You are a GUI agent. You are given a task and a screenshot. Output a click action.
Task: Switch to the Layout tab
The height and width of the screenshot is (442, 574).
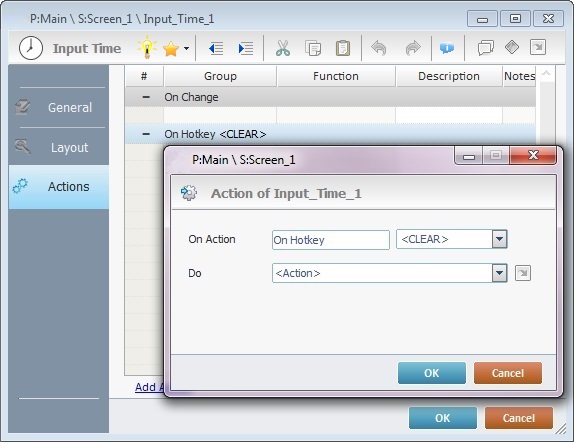(x=59, y=147)
